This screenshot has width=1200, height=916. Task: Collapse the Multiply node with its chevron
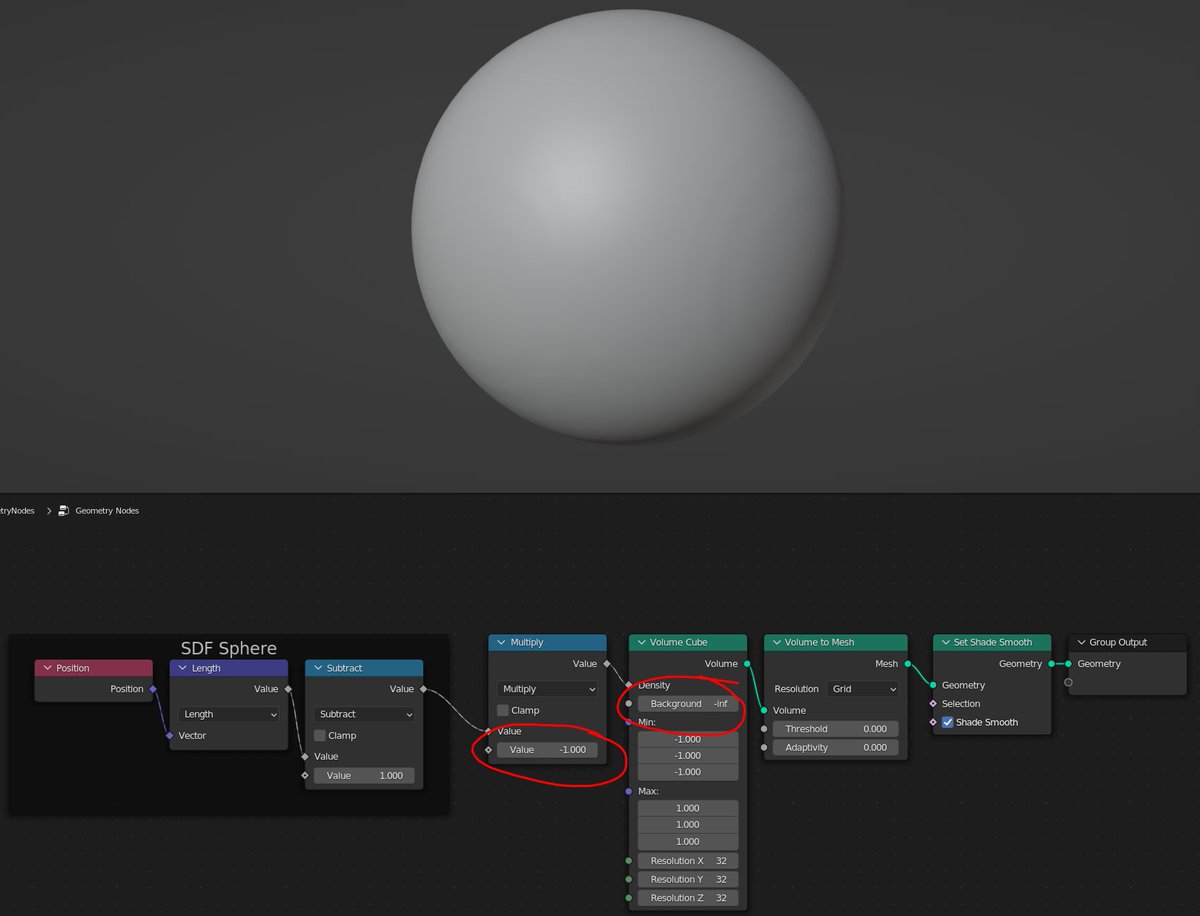coord(501,643)
